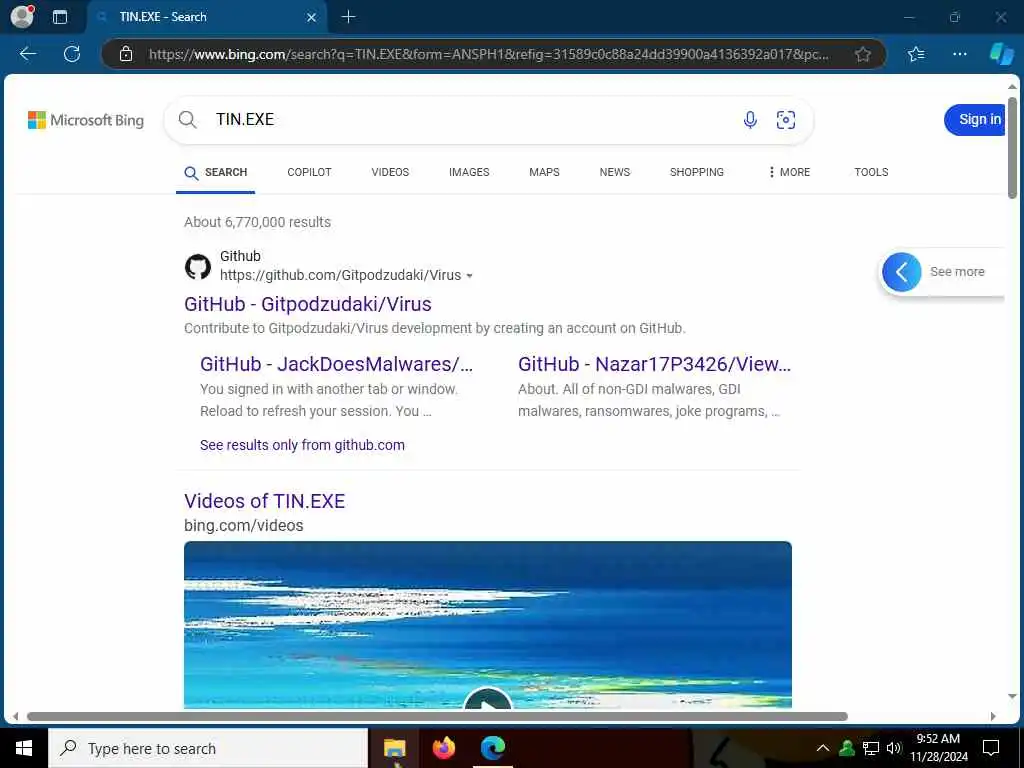This screenshot has width=1024, height=768.
Task: View site information lock icon
Action: pyautogui.click(x=126, y=54)
